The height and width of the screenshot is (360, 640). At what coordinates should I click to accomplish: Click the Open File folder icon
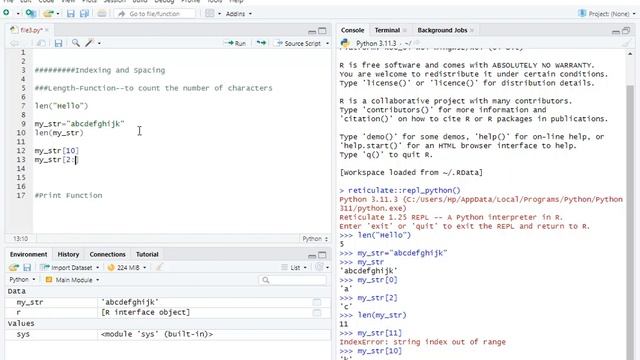(x=48, y=13)
